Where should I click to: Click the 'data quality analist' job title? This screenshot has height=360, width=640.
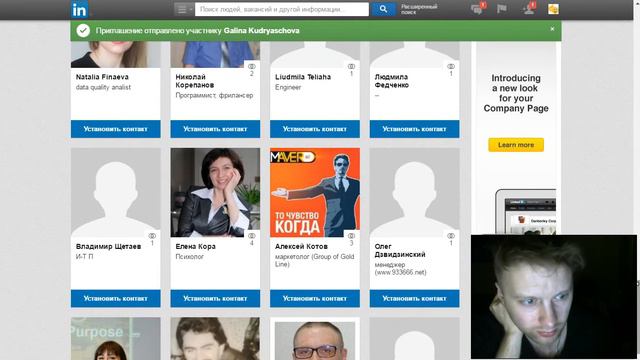click(x=103, y=87)
